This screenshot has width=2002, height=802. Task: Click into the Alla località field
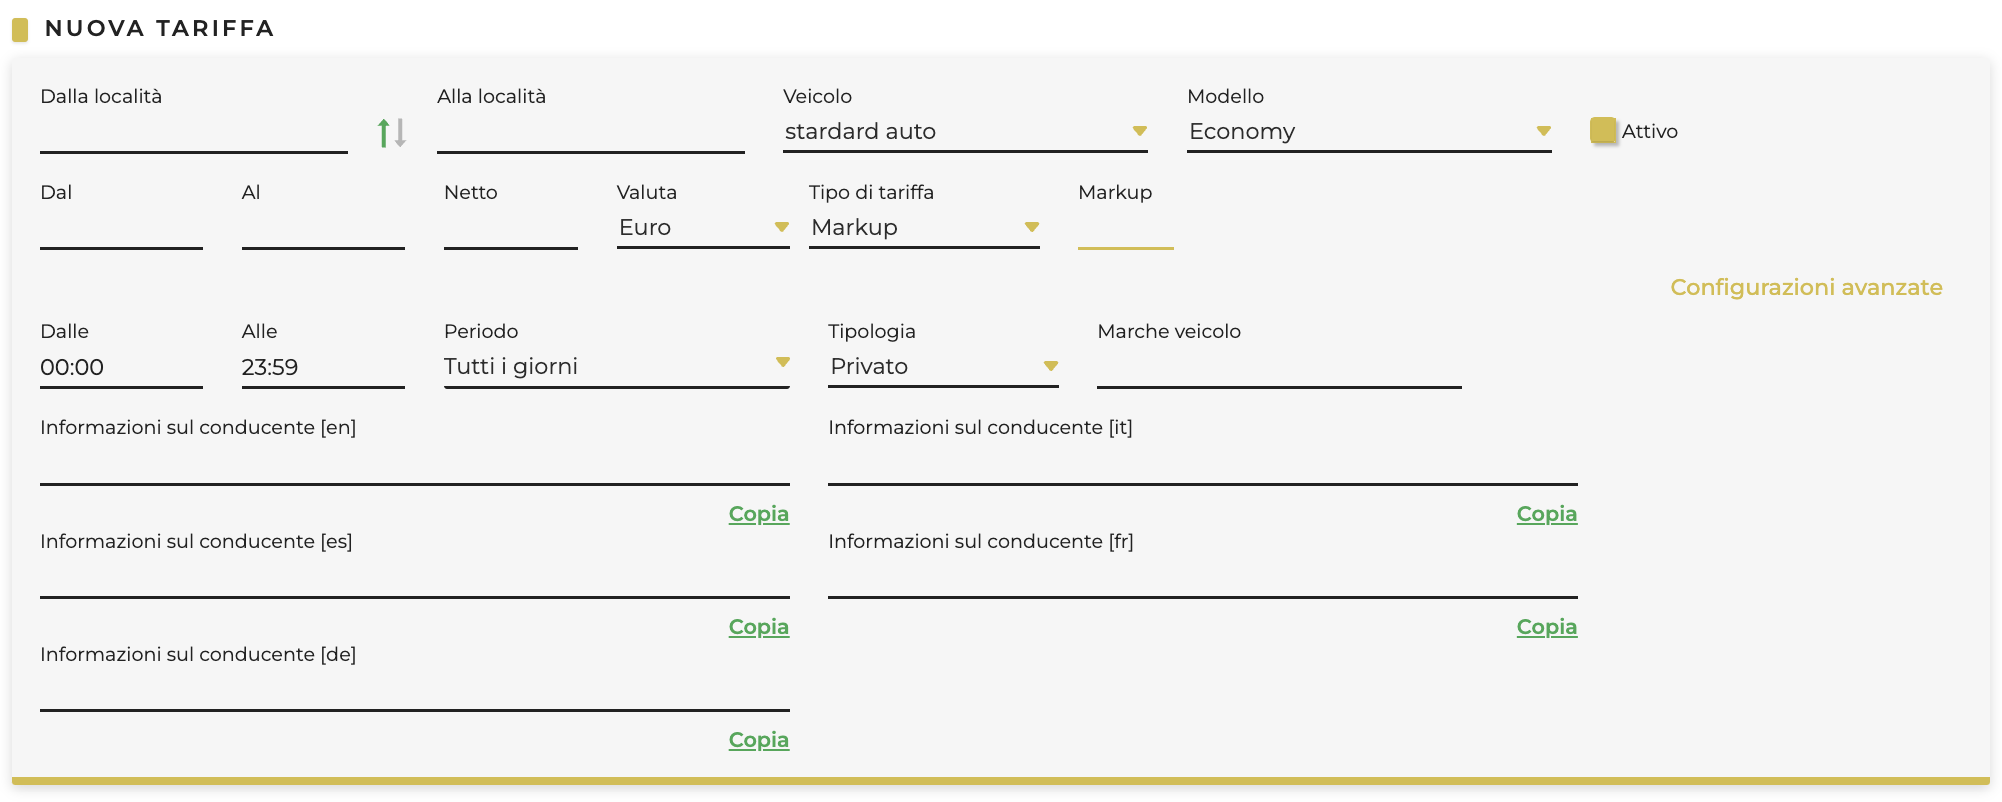(x=590, y=134)
